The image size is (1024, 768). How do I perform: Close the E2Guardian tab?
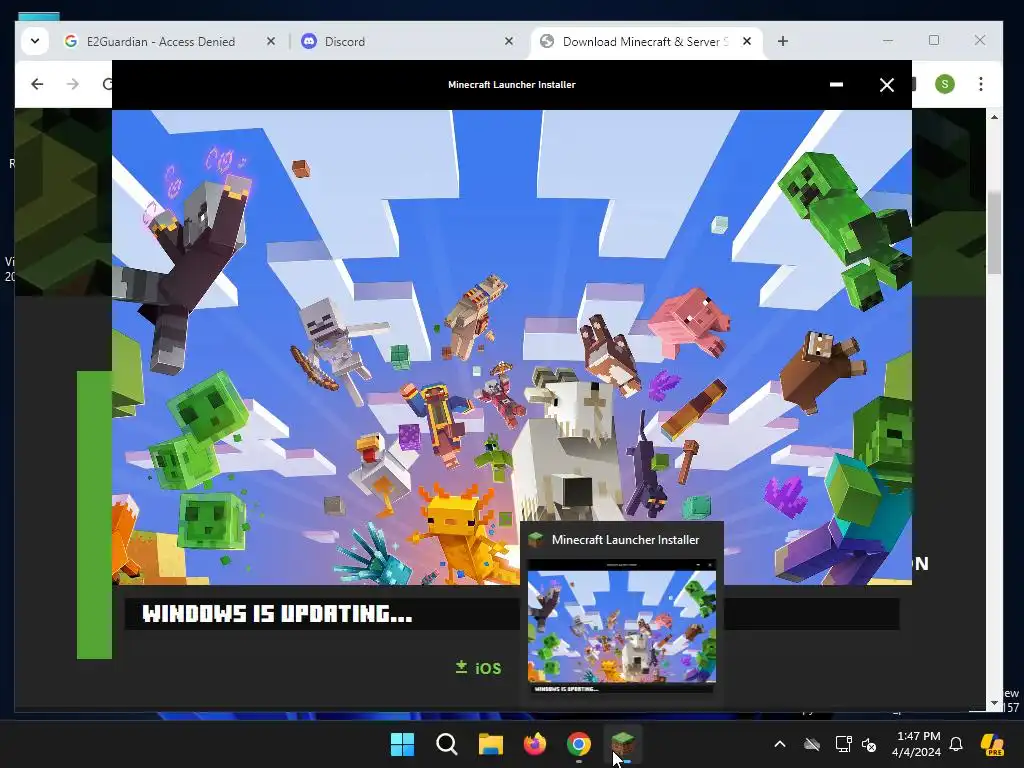click(271, 41)
